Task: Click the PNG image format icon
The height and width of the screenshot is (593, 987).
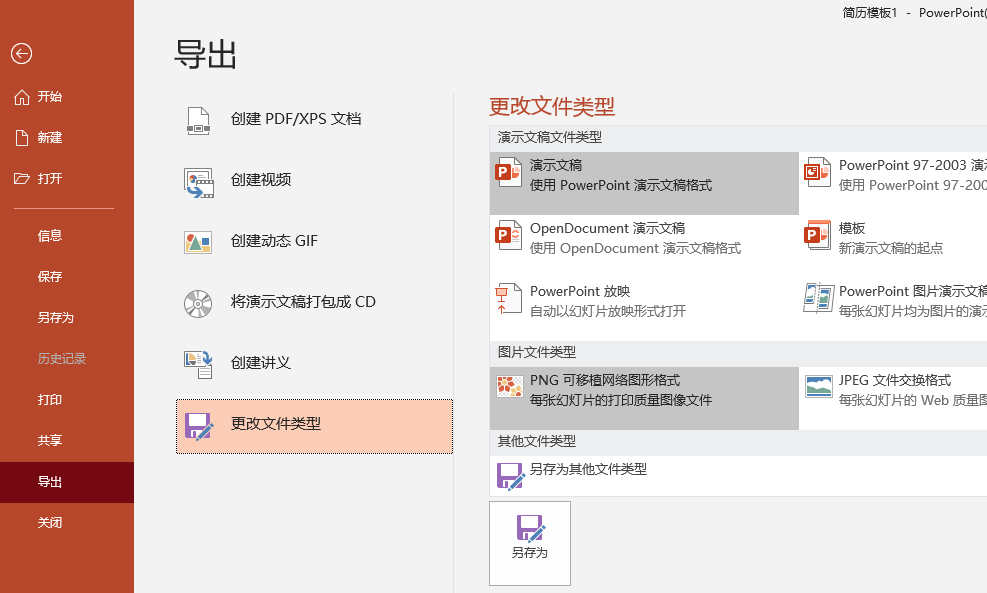Action: pyautogui.click(x=509, y=387)
